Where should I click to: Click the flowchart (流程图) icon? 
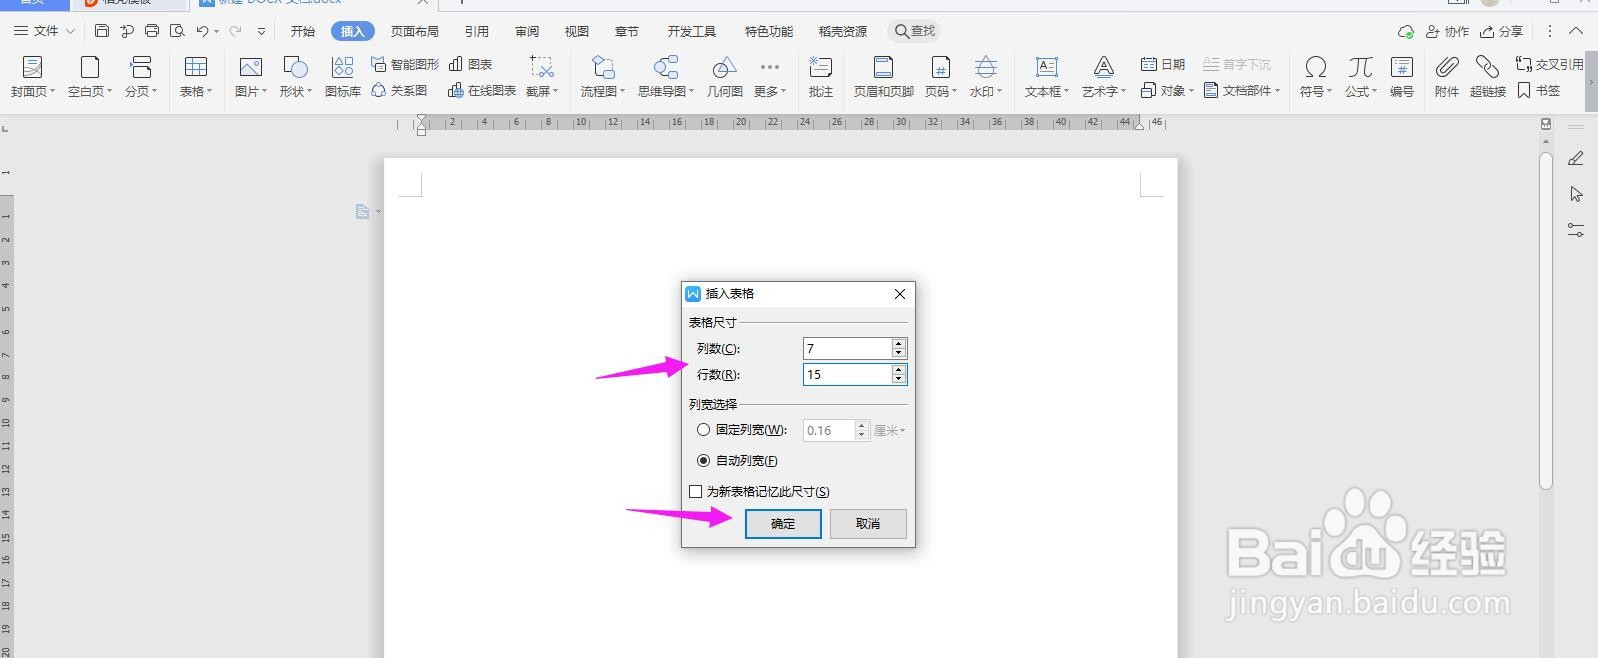coord(603,67)
